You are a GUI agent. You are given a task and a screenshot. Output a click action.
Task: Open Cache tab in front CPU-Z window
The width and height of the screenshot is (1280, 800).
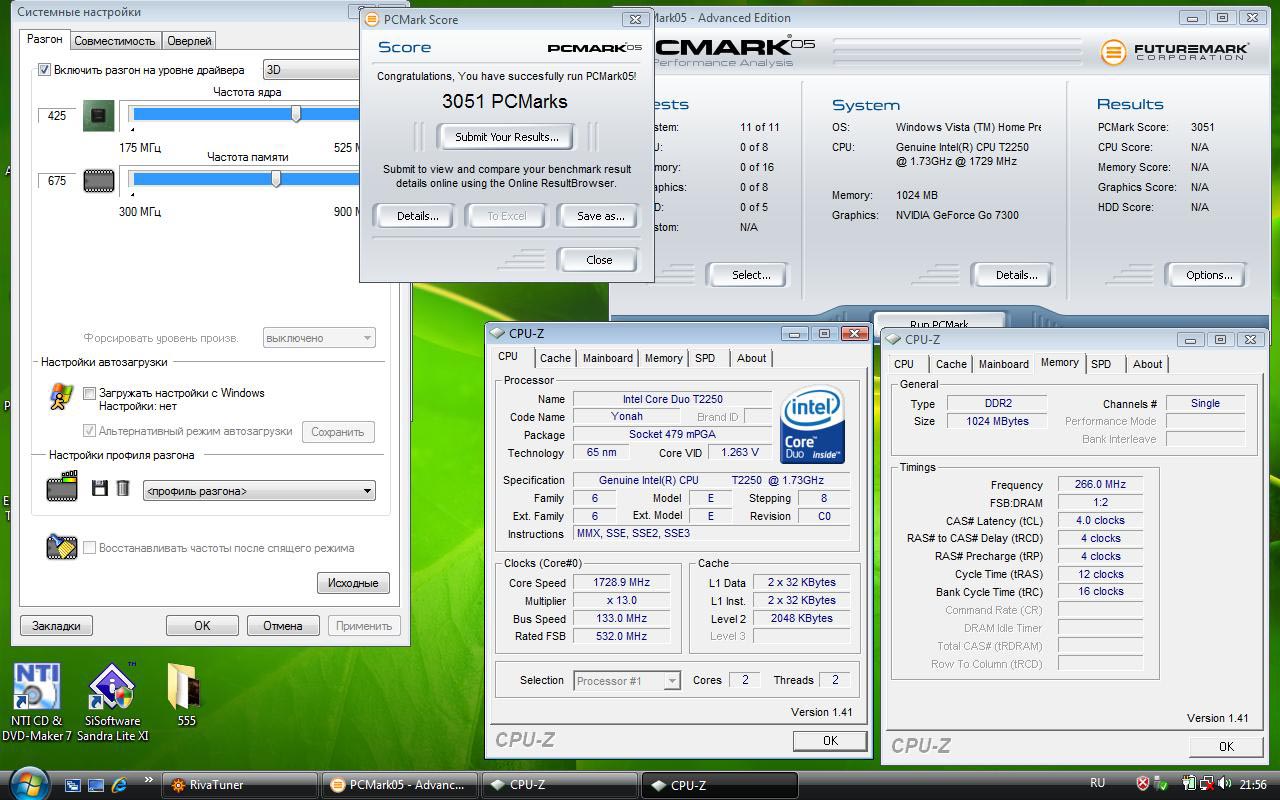tap(555, 358)
